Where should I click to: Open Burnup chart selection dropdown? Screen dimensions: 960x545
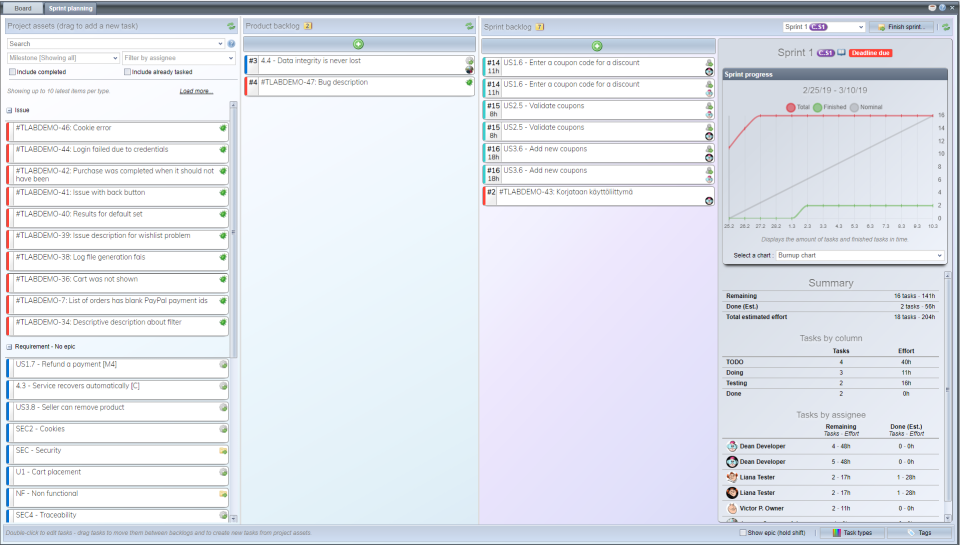[x=939, y=255]
